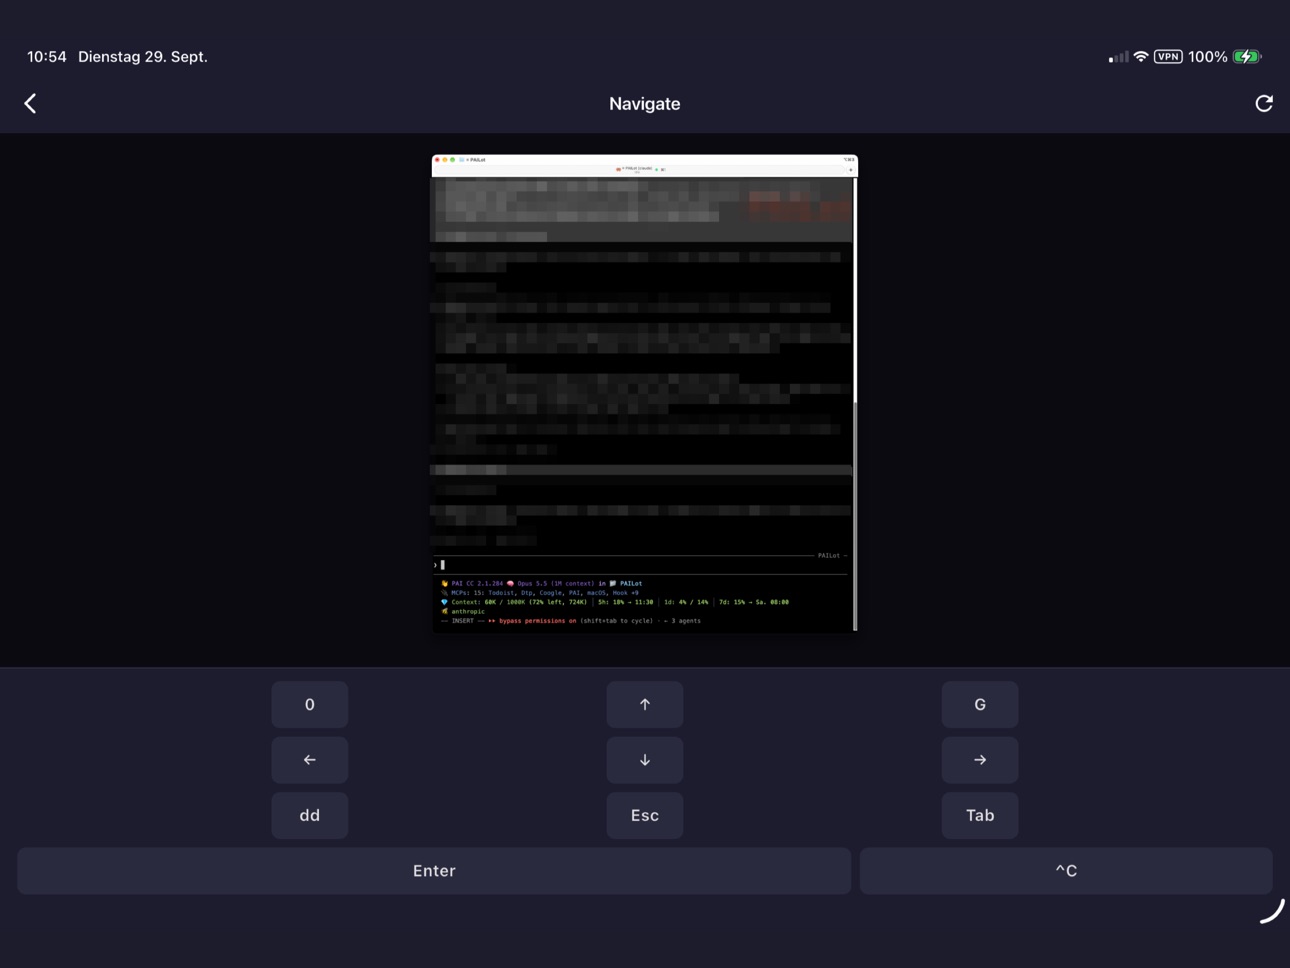Image resolution: width=1290 pixels, height=968 pixels.
Task: Click 'Opus 5.5 (1M context)' in terminal
Action: pos(556,584)
